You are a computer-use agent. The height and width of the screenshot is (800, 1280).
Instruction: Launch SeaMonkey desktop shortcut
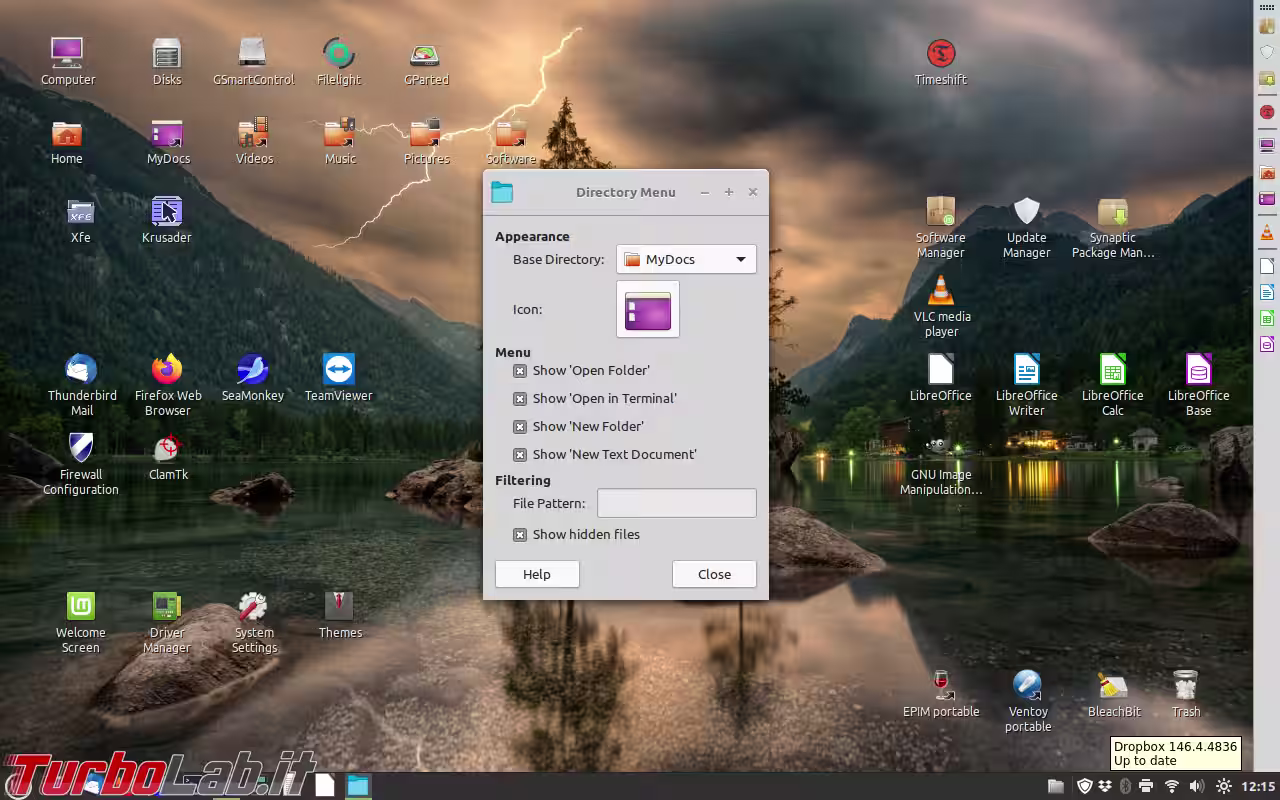253,378
